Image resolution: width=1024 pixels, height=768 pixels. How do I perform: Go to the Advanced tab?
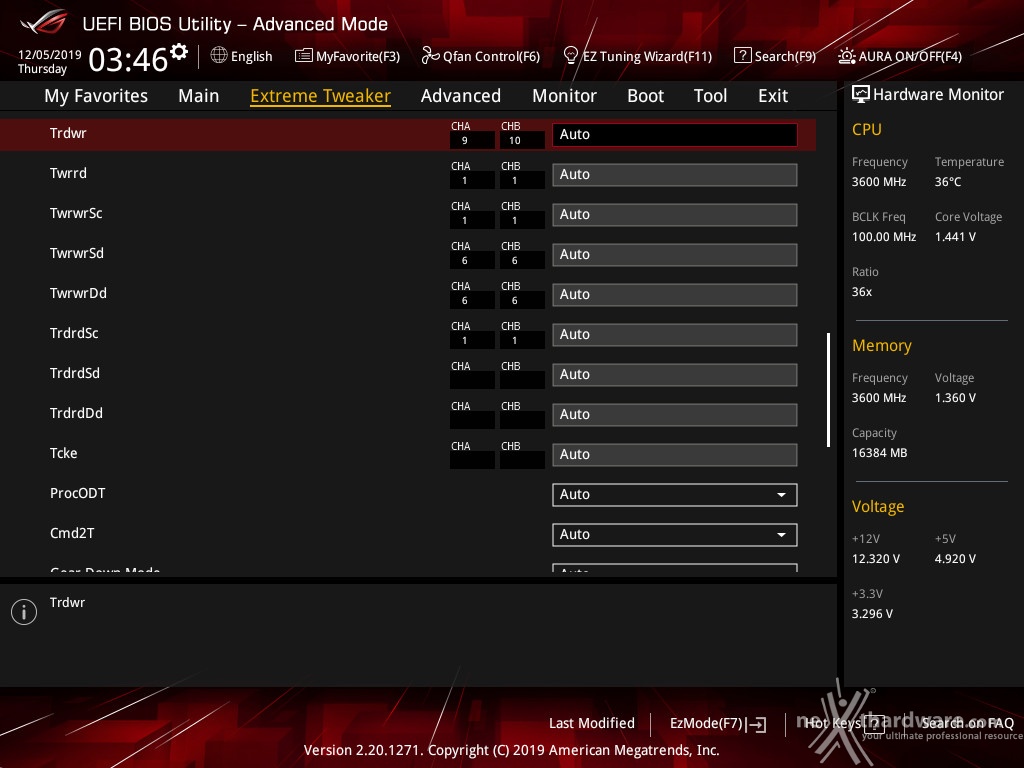pyautogui.click(x=461, y=96)
